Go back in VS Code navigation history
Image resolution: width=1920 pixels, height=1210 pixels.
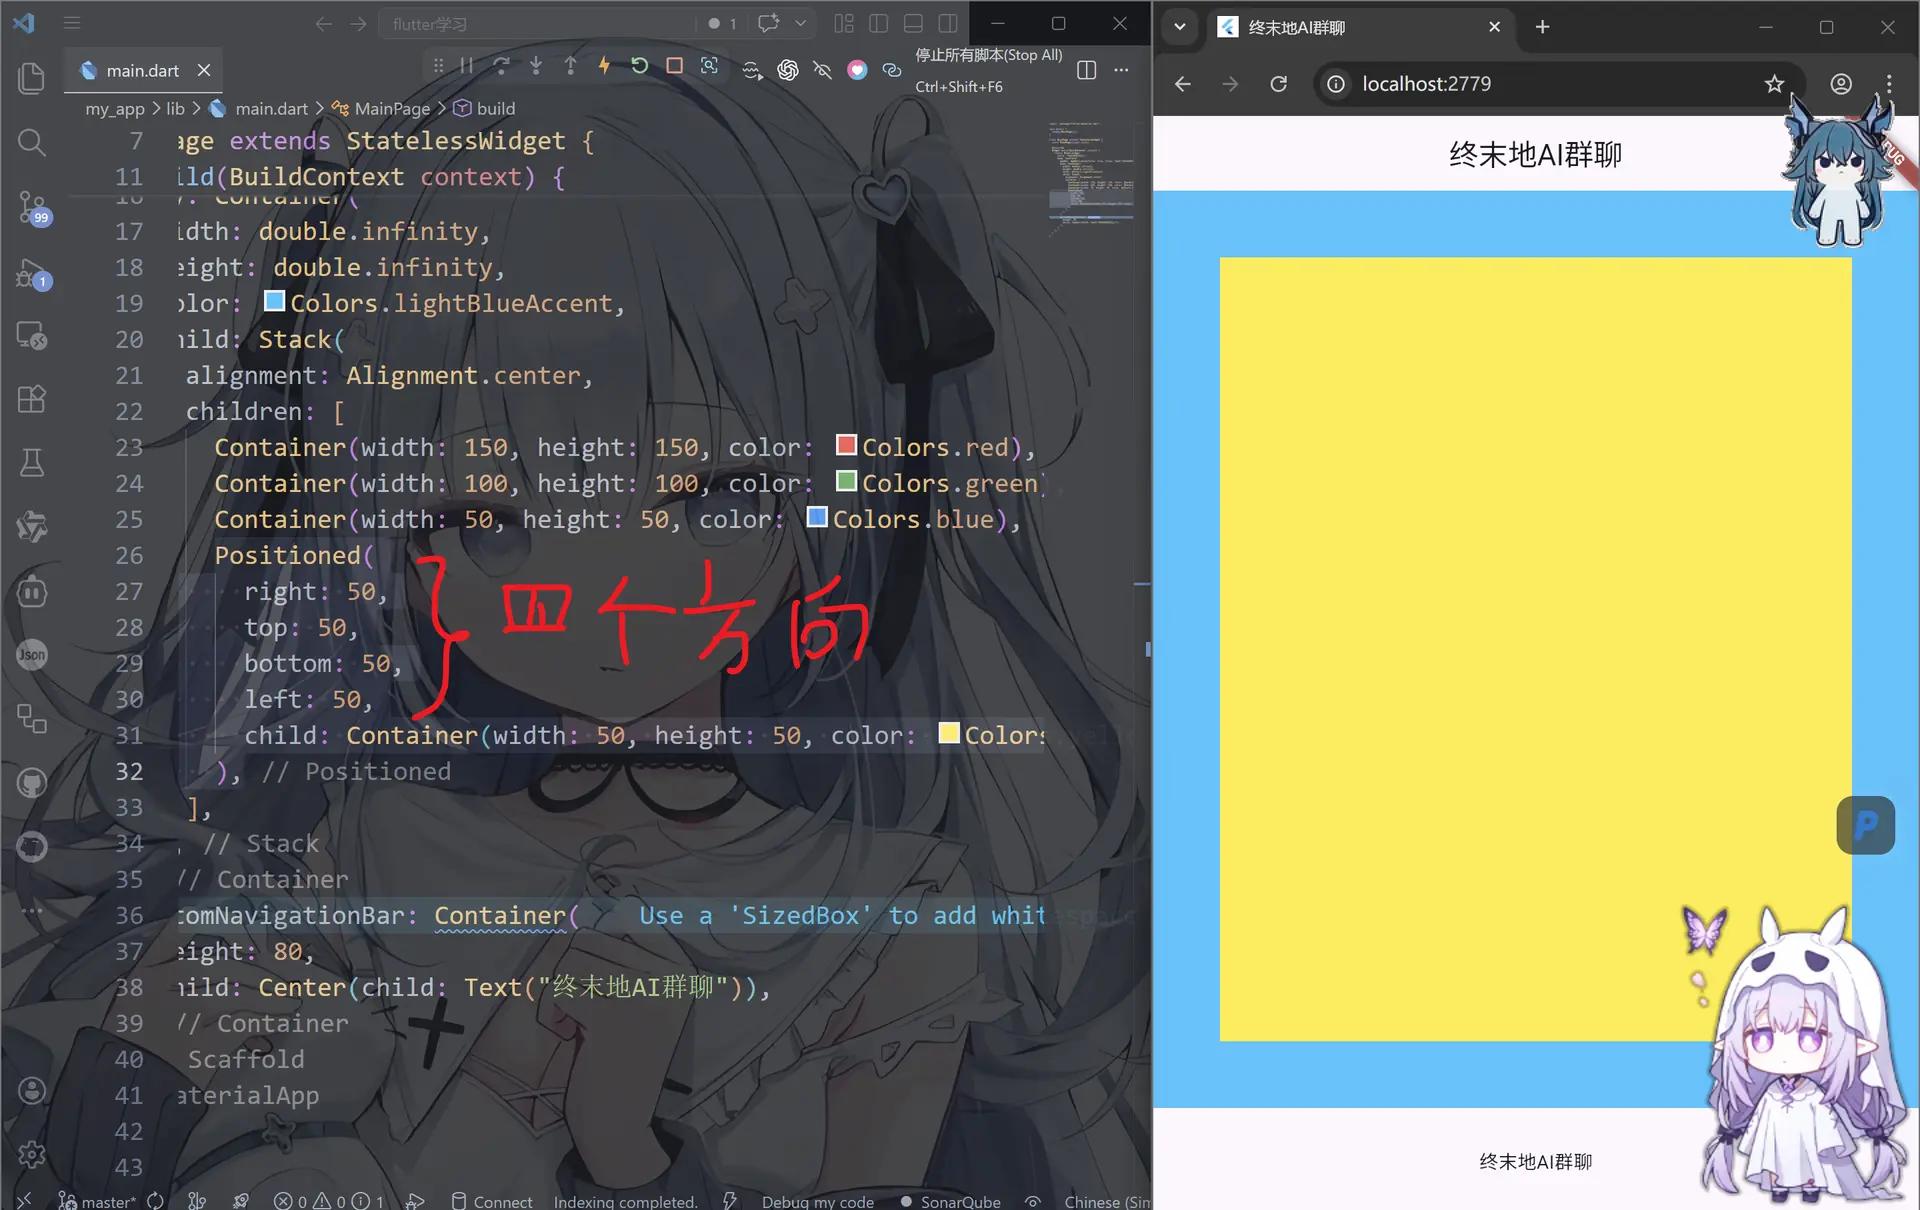click(323, 23)
